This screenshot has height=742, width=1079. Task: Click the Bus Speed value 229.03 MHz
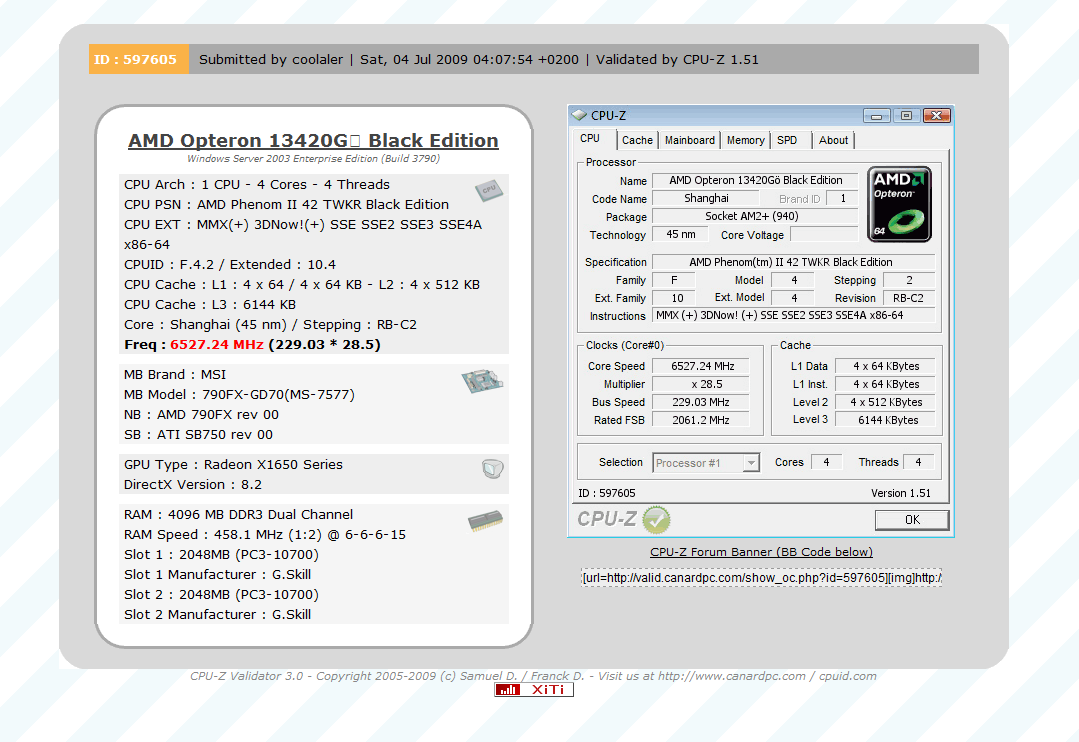pos(703,402)
